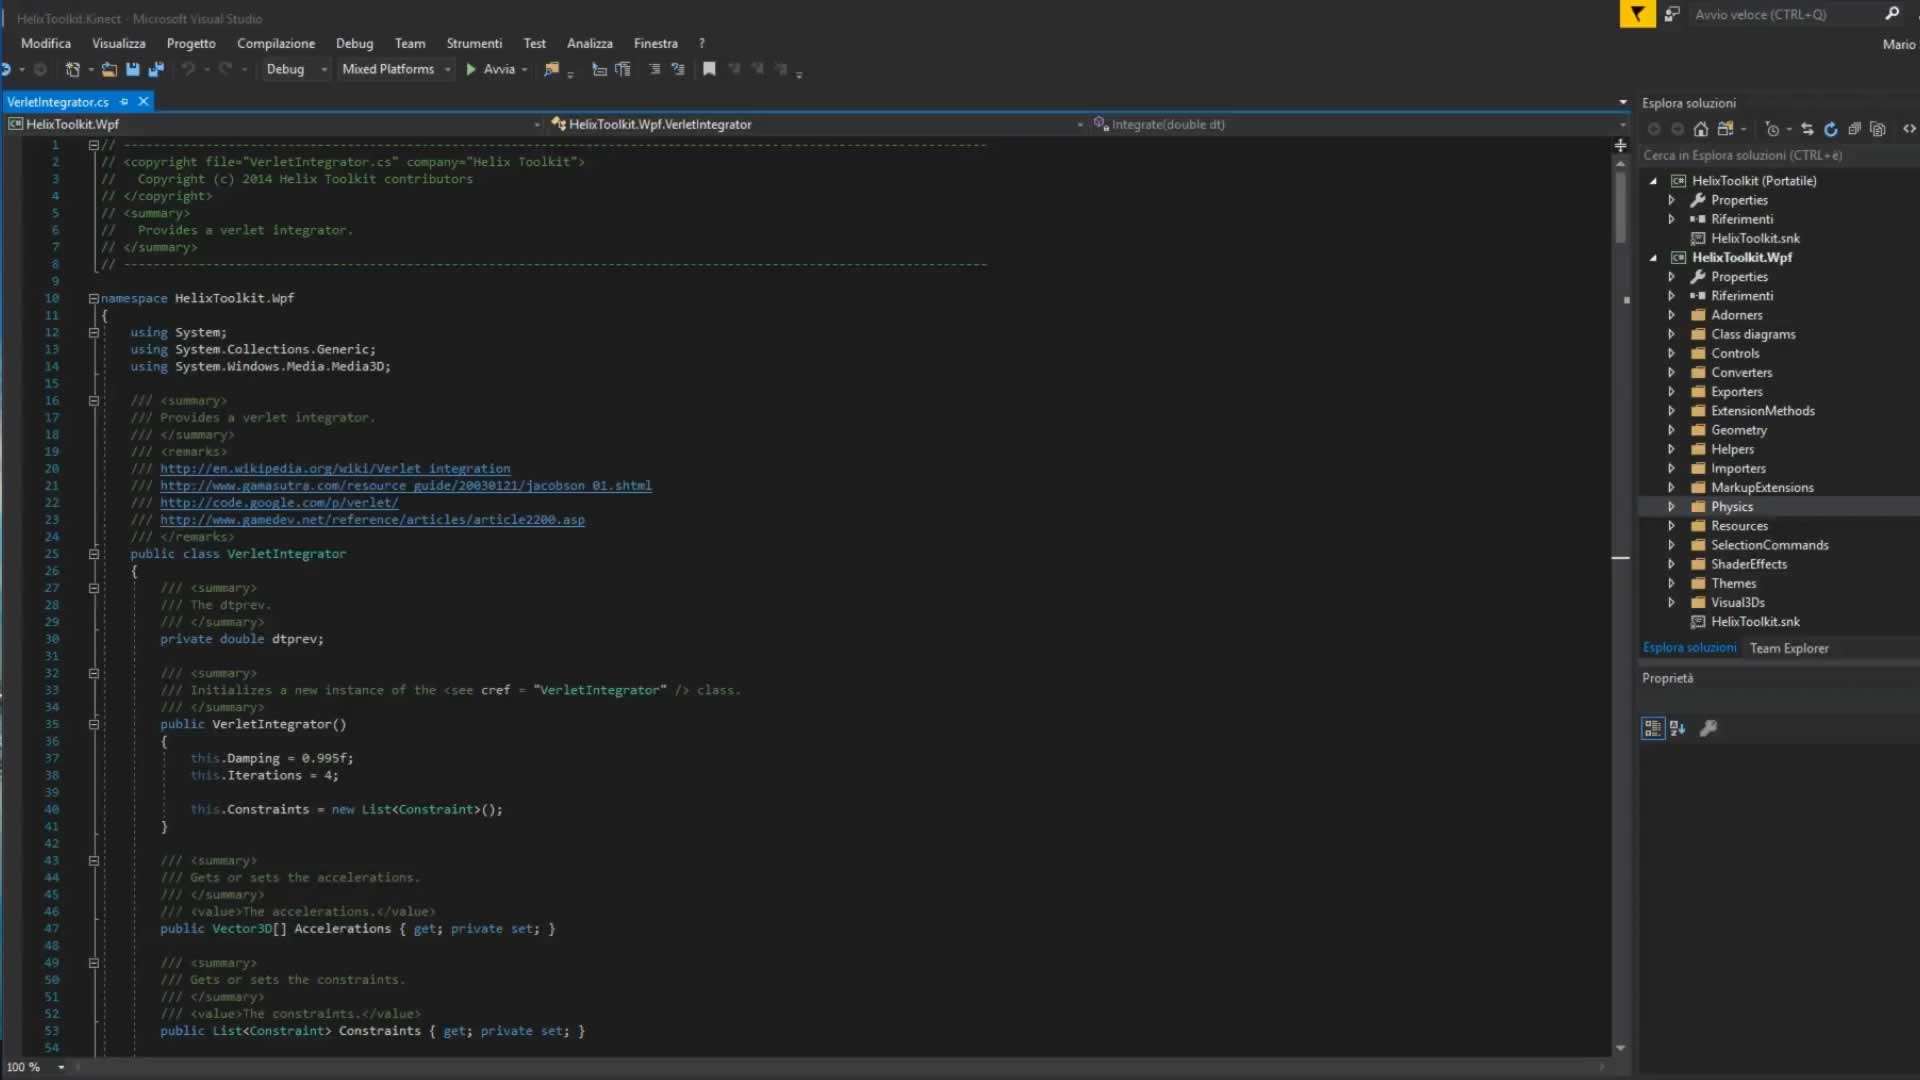
Task: Click the yellow notifications funnel icon
Action: [1637, 14]
